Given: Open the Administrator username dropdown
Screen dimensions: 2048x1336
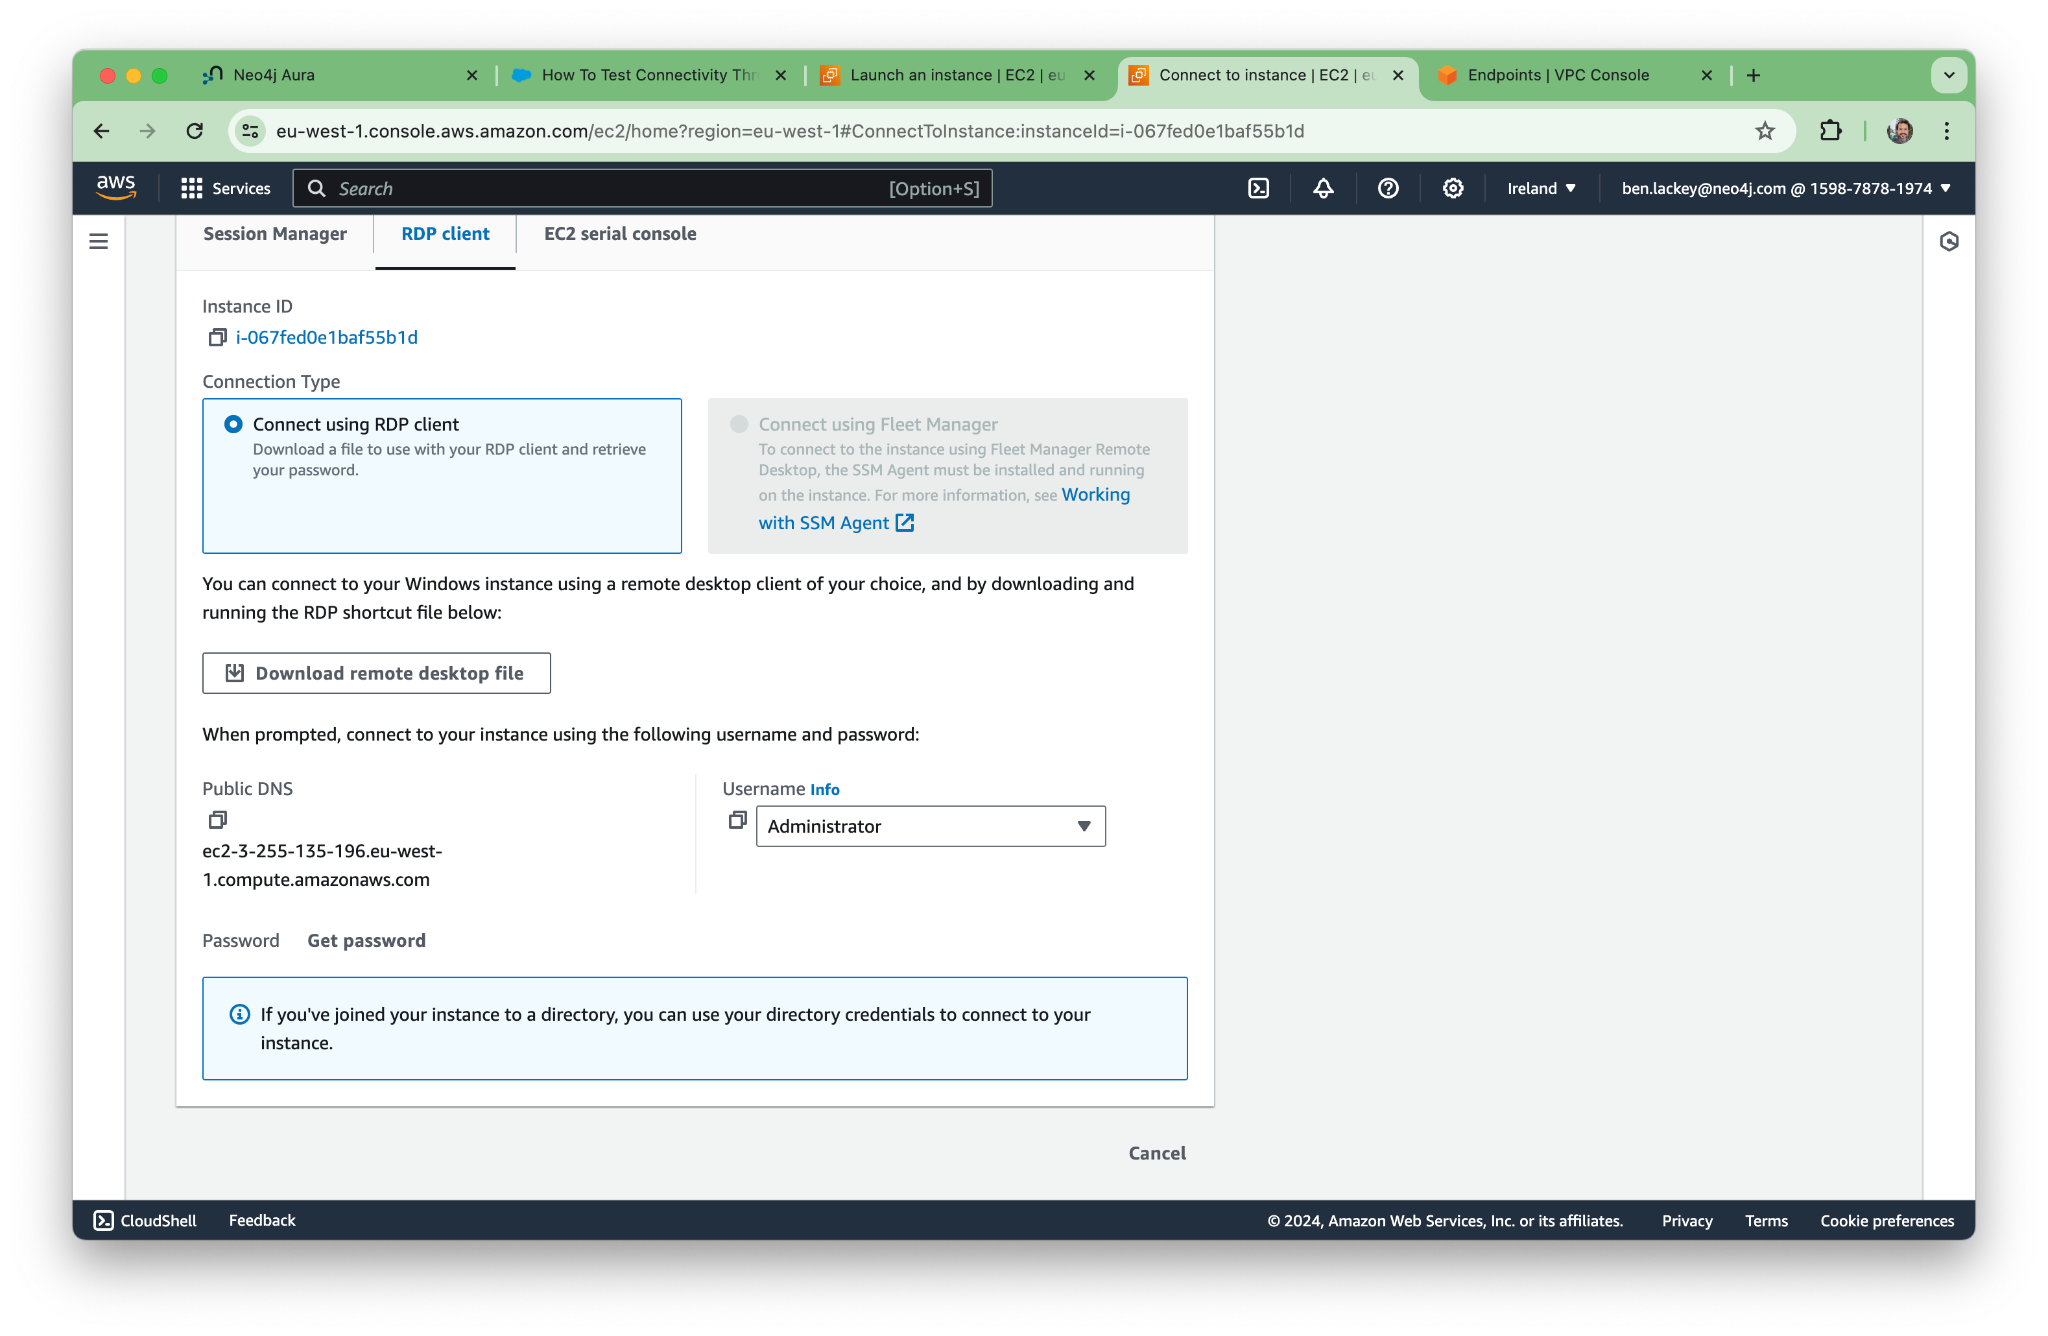Looking at the screenshot, I should click(x=930, y=826).
